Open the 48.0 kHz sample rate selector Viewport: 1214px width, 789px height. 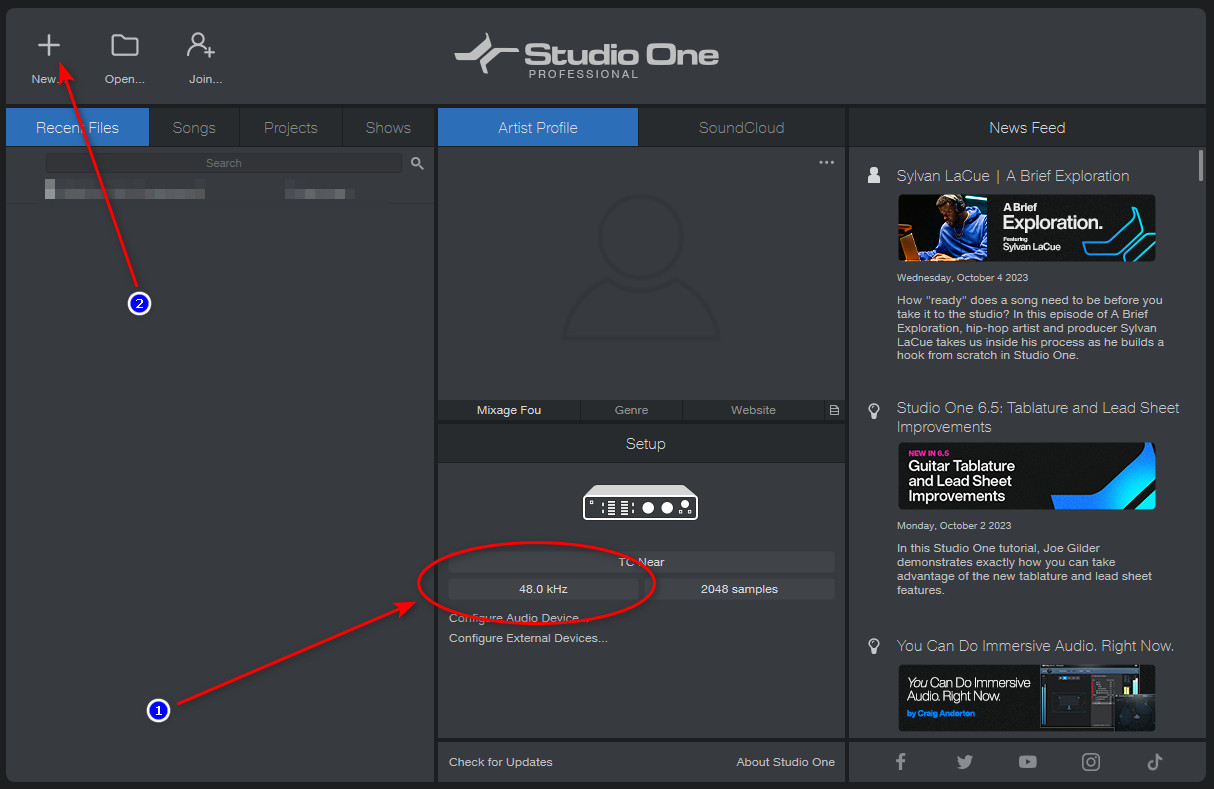pyautogui.click(x=543, y=589)
